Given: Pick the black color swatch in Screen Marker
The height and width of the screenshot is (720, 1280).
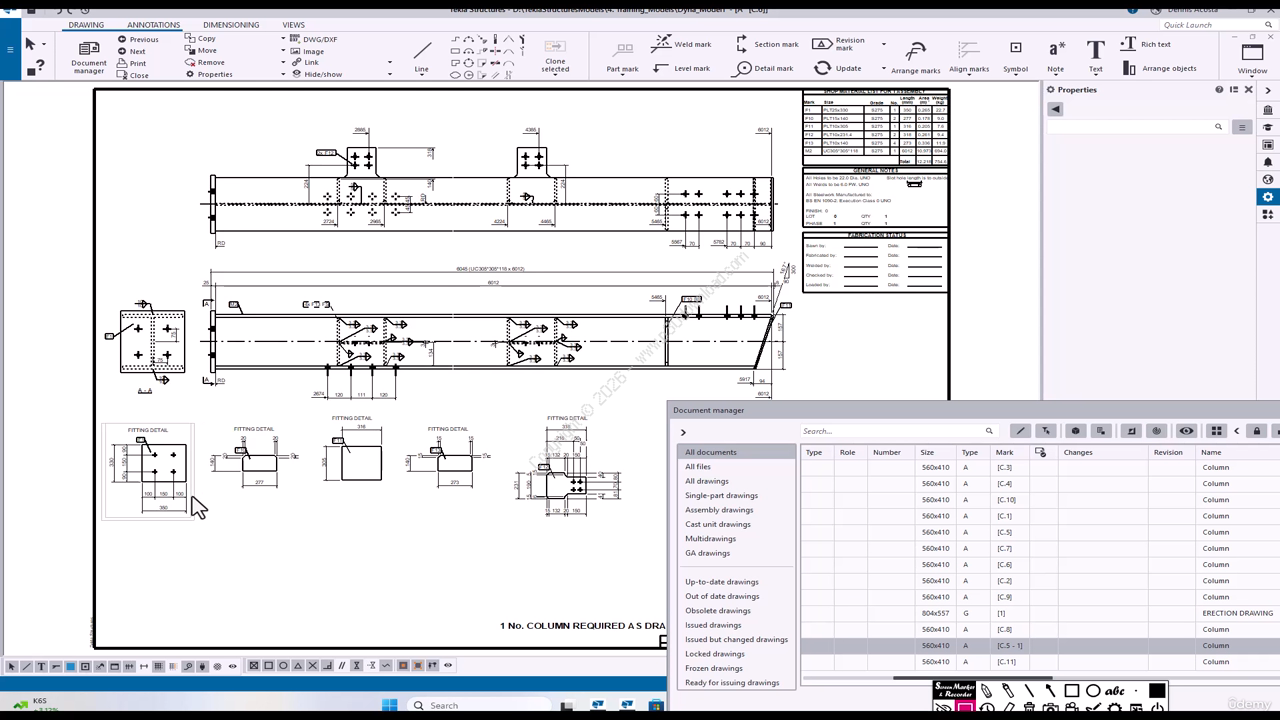Looking at the screenshot, I should pos(1157,690).
